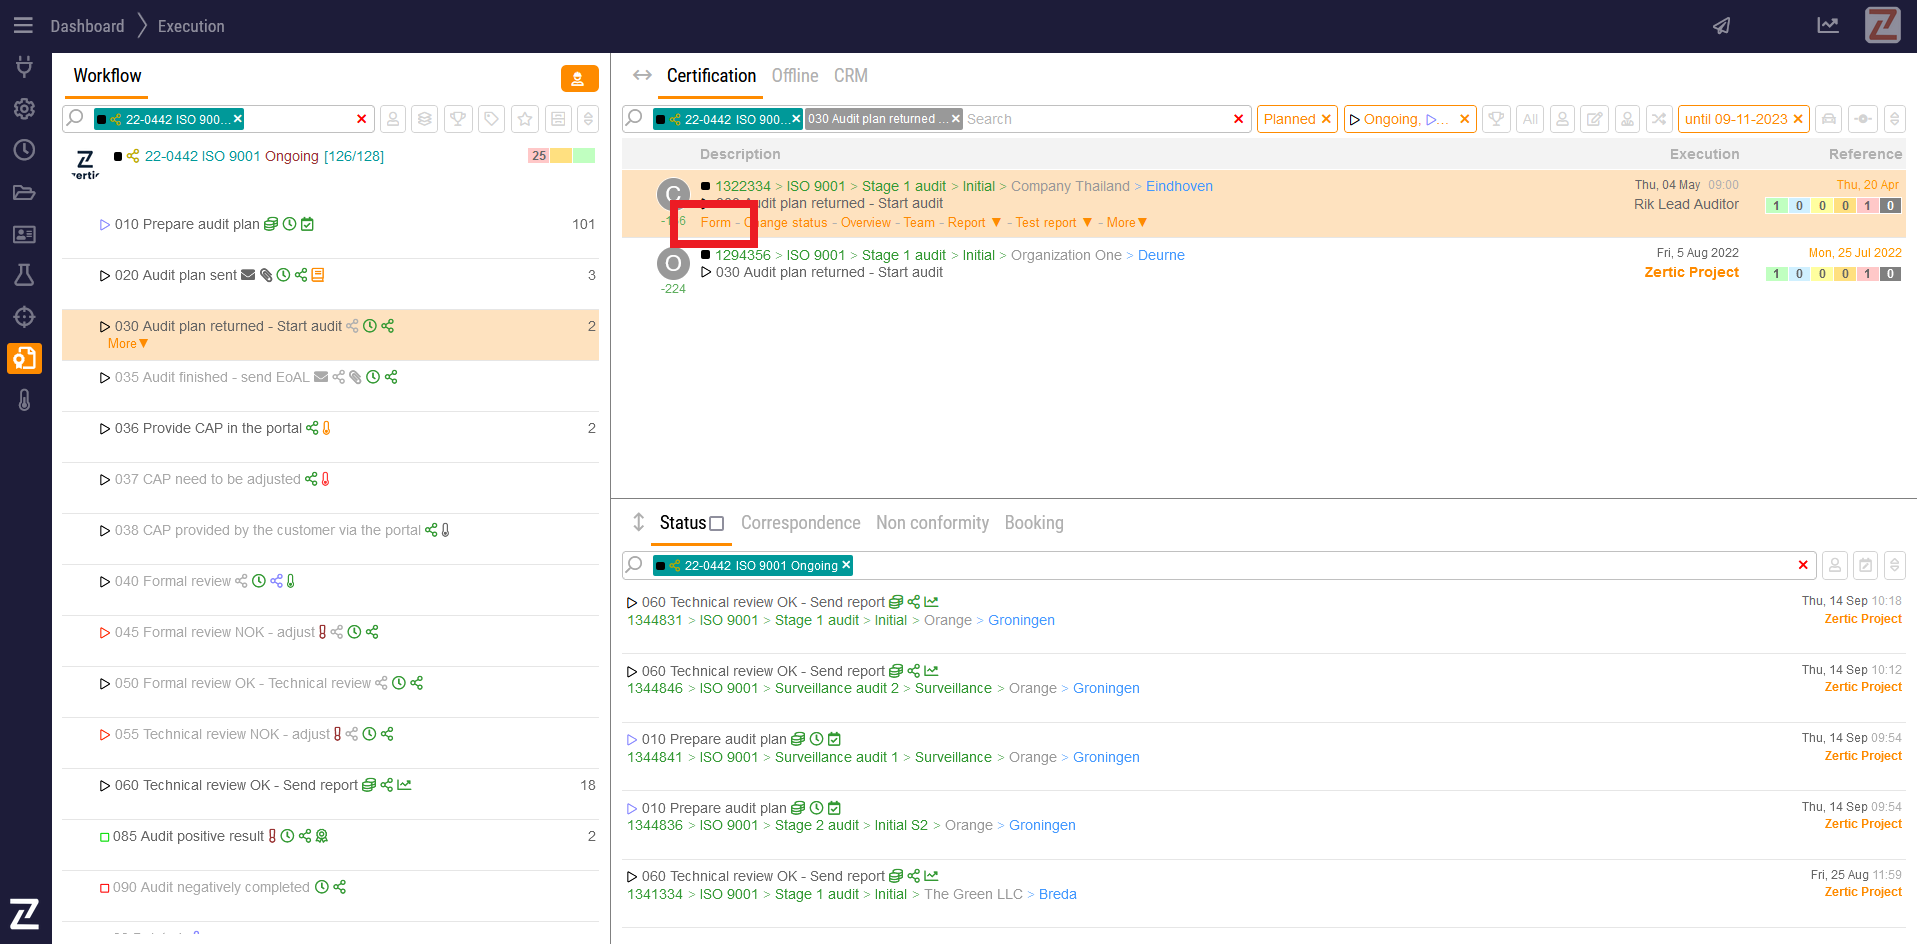Open the hamburger menu in top bar
This screenshot has height=944, width=1917.
click(23, 26)
